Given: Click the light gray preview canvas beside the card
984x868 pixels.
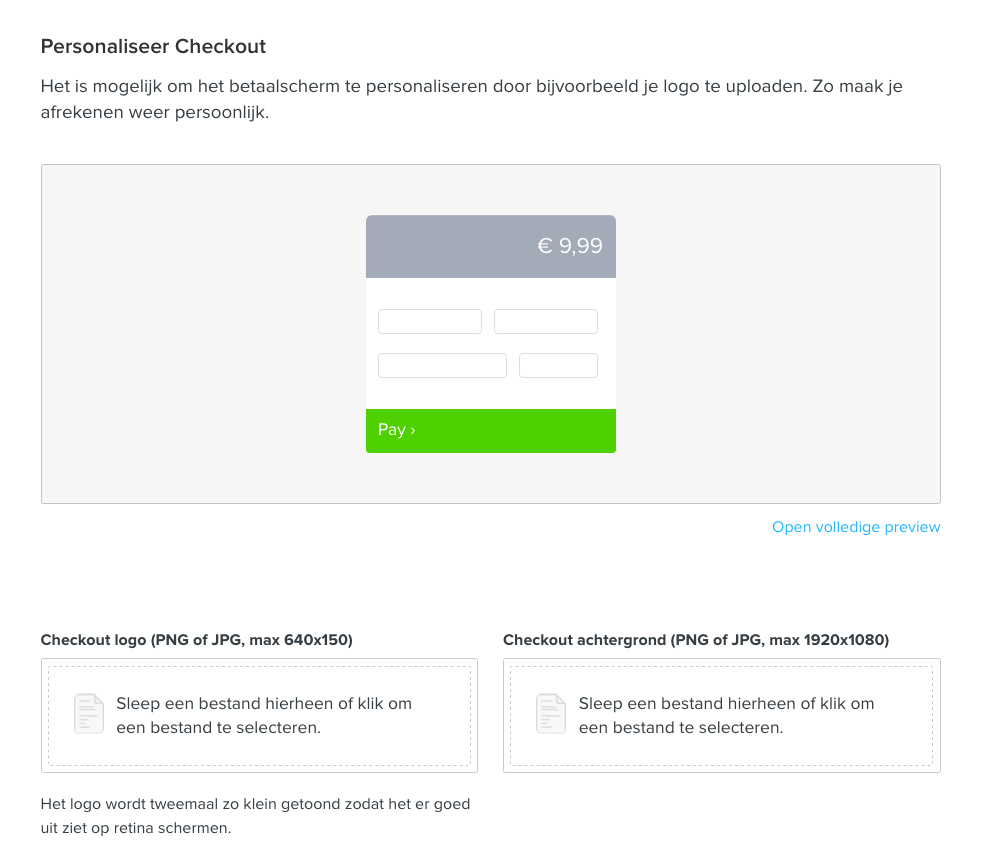Looking at the screenshot, I should tap(778, 334).
